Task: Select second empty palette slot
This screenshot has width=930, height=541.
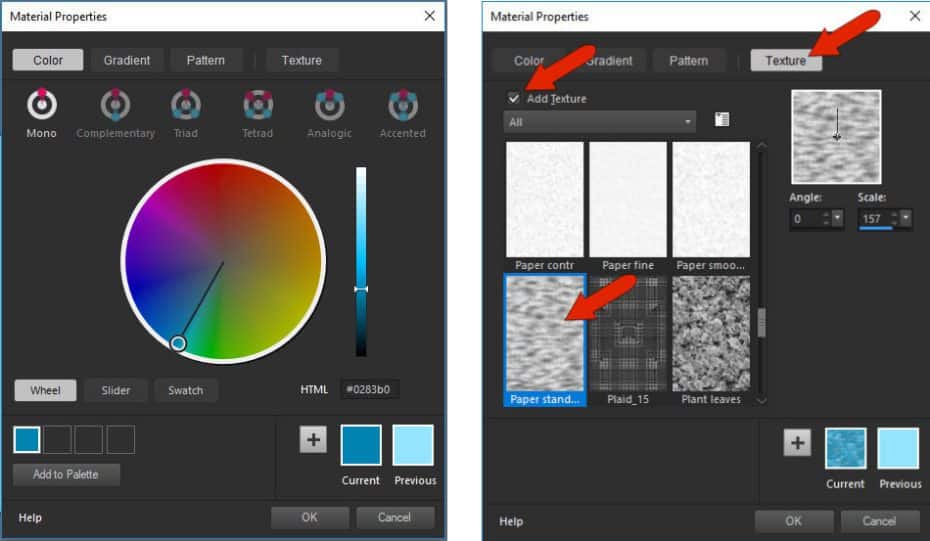Action: pos(89,440)
